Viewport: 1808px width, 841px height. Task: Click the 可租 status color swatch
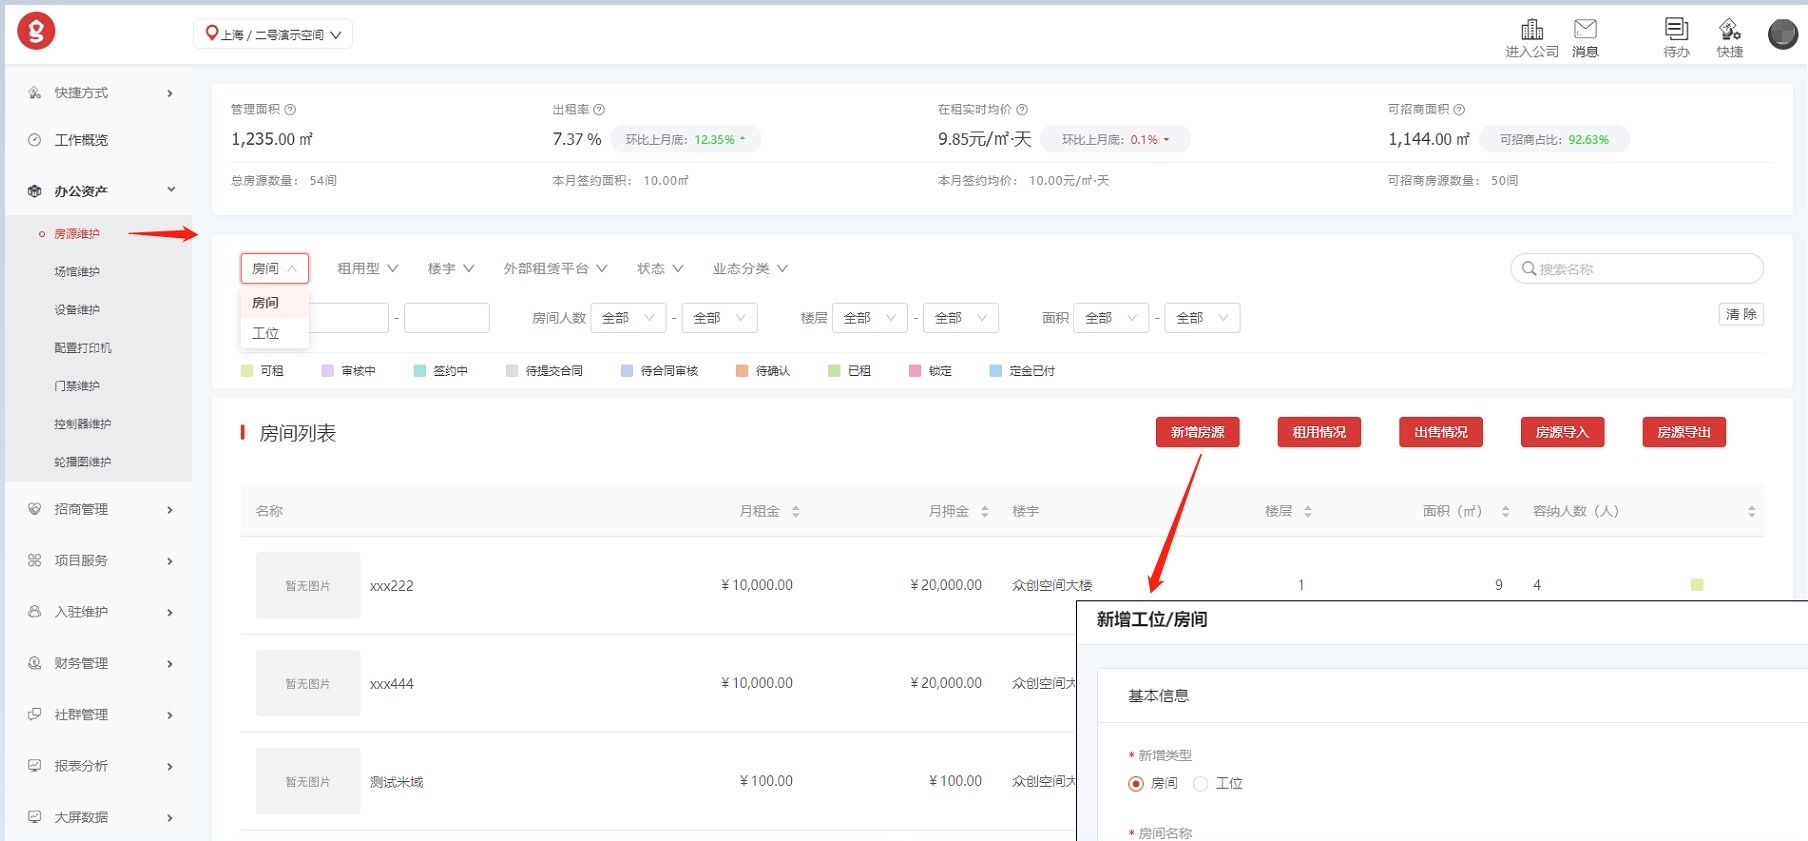point(247,371)
